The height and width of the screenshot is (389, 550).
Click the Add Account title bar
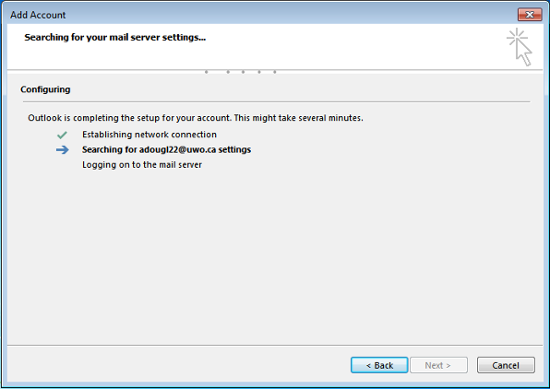[x=260, y=15]
